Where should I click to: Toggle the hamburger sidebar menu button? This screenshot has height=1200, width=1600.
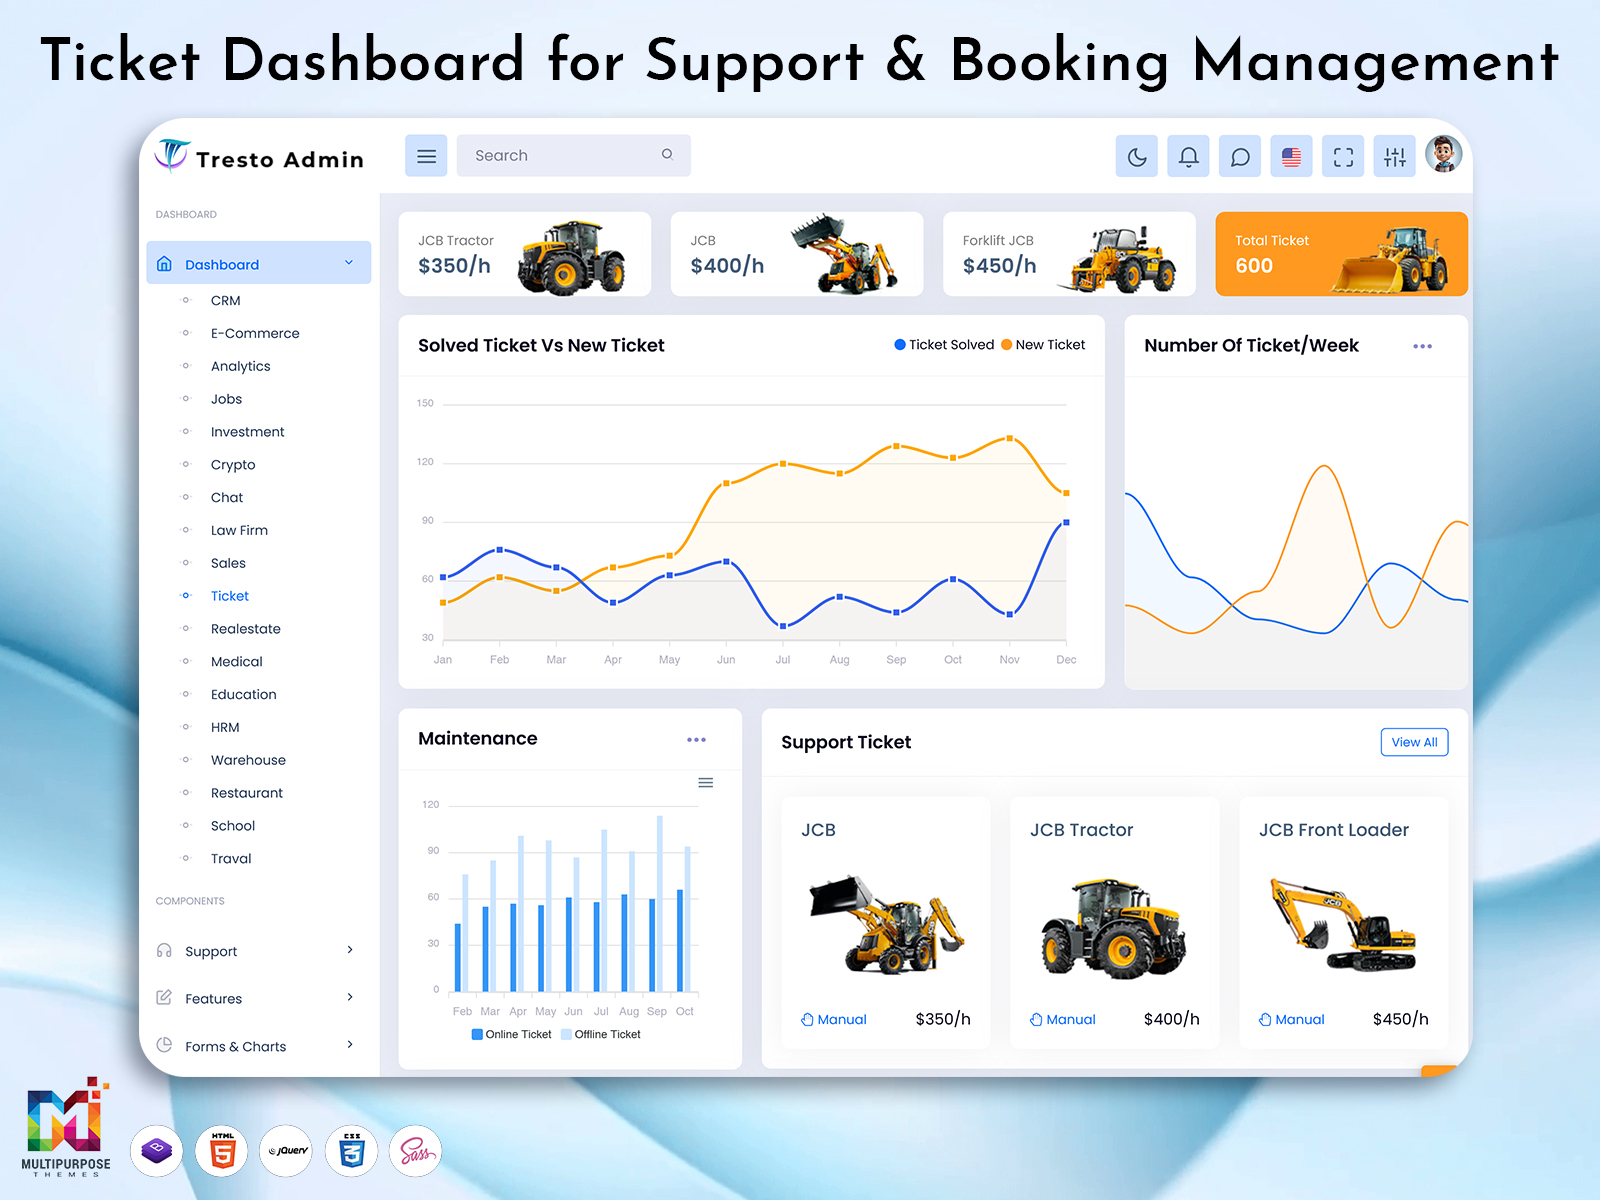[x=426, y=156]
